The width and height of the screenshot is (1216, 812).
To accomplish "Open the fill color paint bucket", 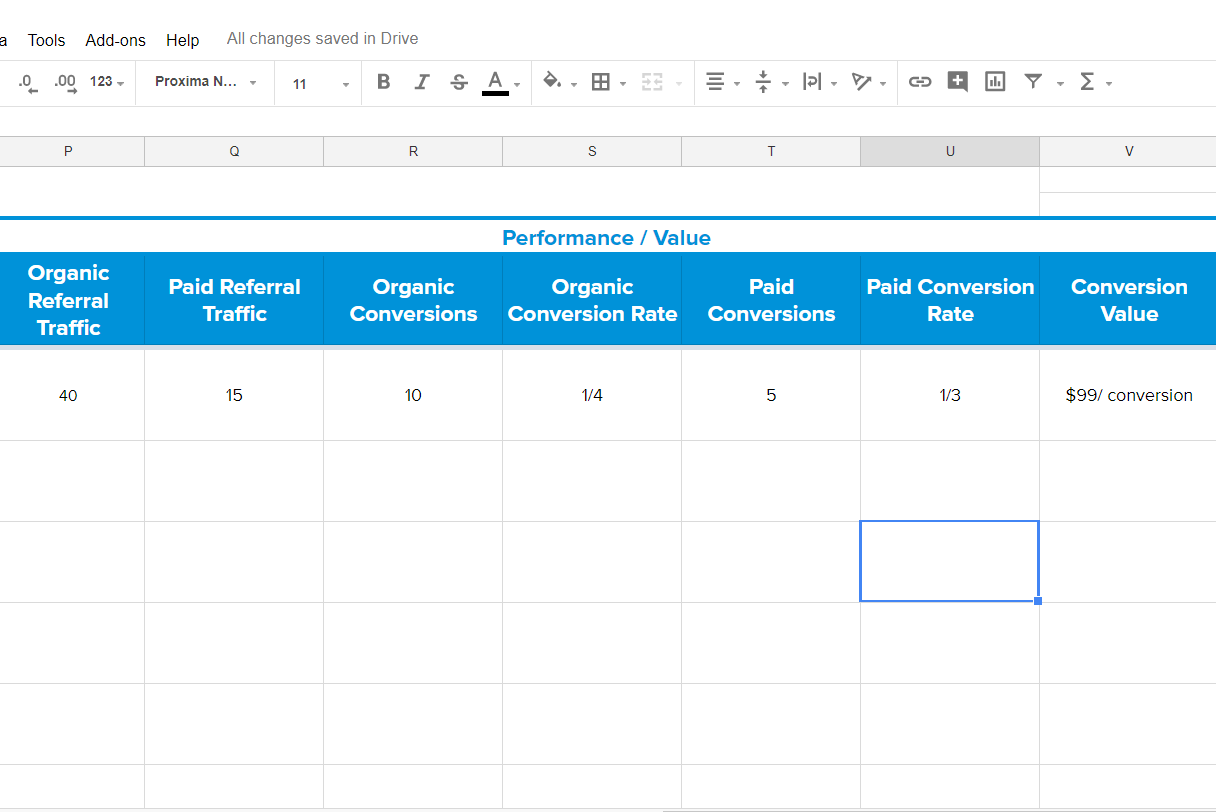I will click(552, 82).
